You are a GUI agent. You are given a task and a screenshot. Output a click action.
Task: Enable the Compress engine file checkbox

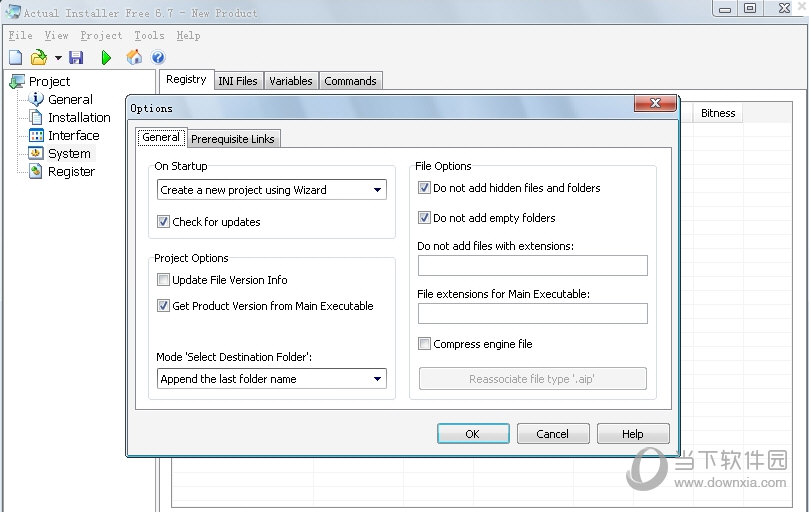tap(424, 343)
